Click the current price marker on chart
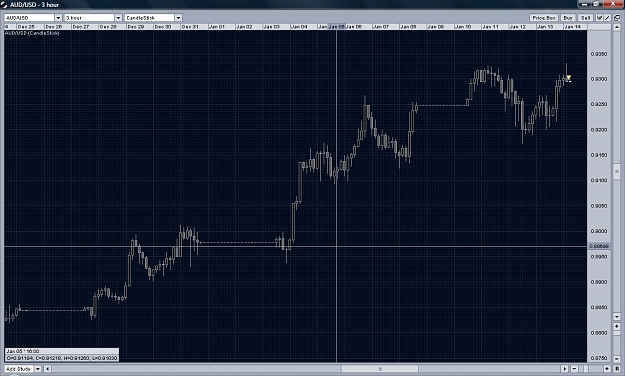Image resolution: width=625 pixels, height=376 pixels. coord(569,79)
